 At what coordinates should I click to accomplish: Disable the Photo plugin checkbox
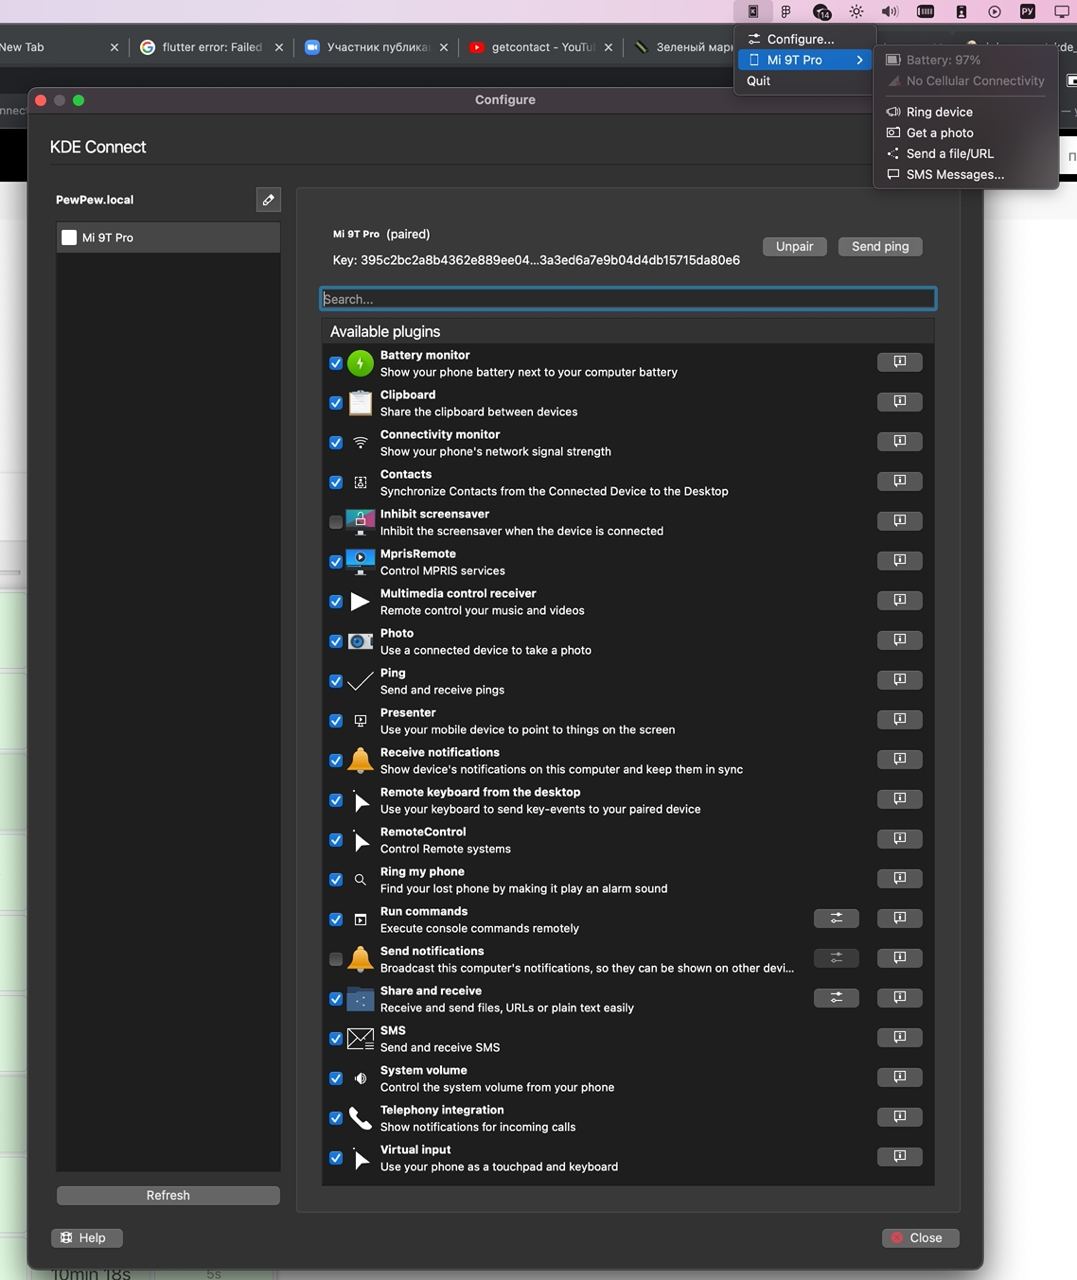coord(336,641)
